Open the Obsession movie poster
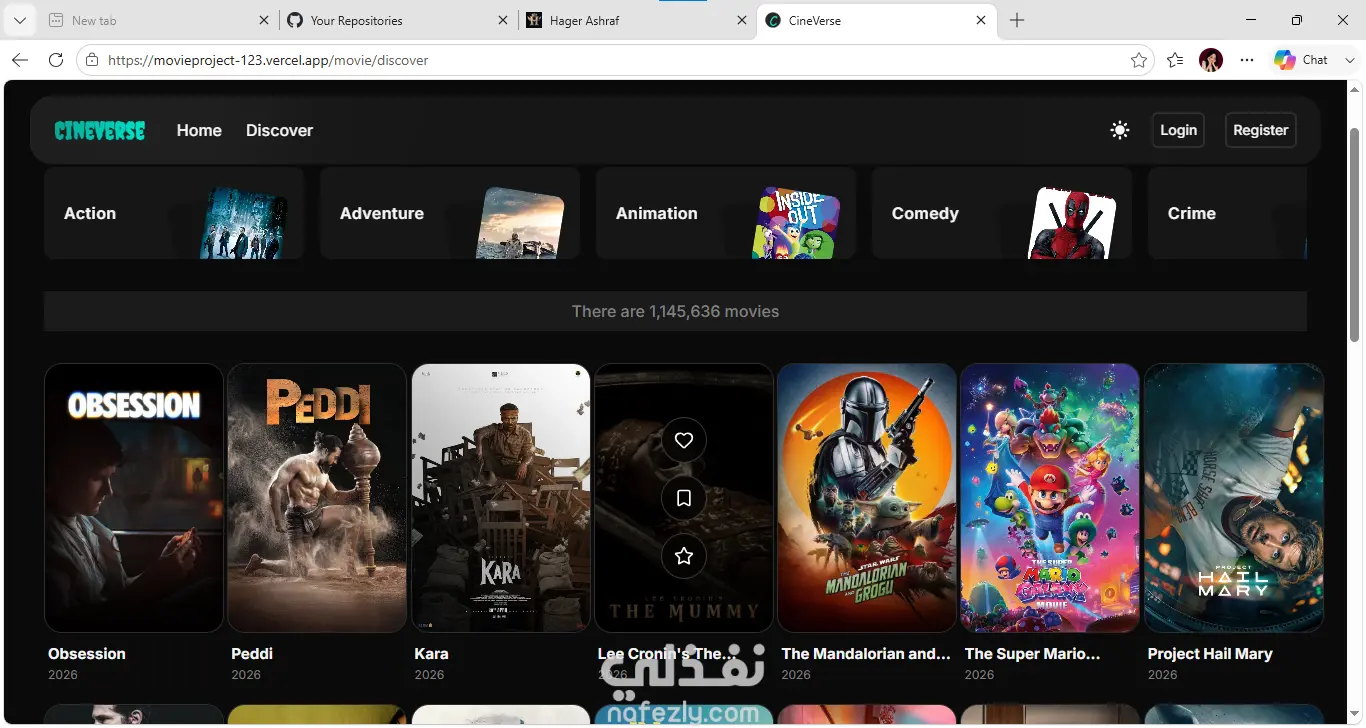Viewport: 1366px width, 728px height. pos(134,498)
